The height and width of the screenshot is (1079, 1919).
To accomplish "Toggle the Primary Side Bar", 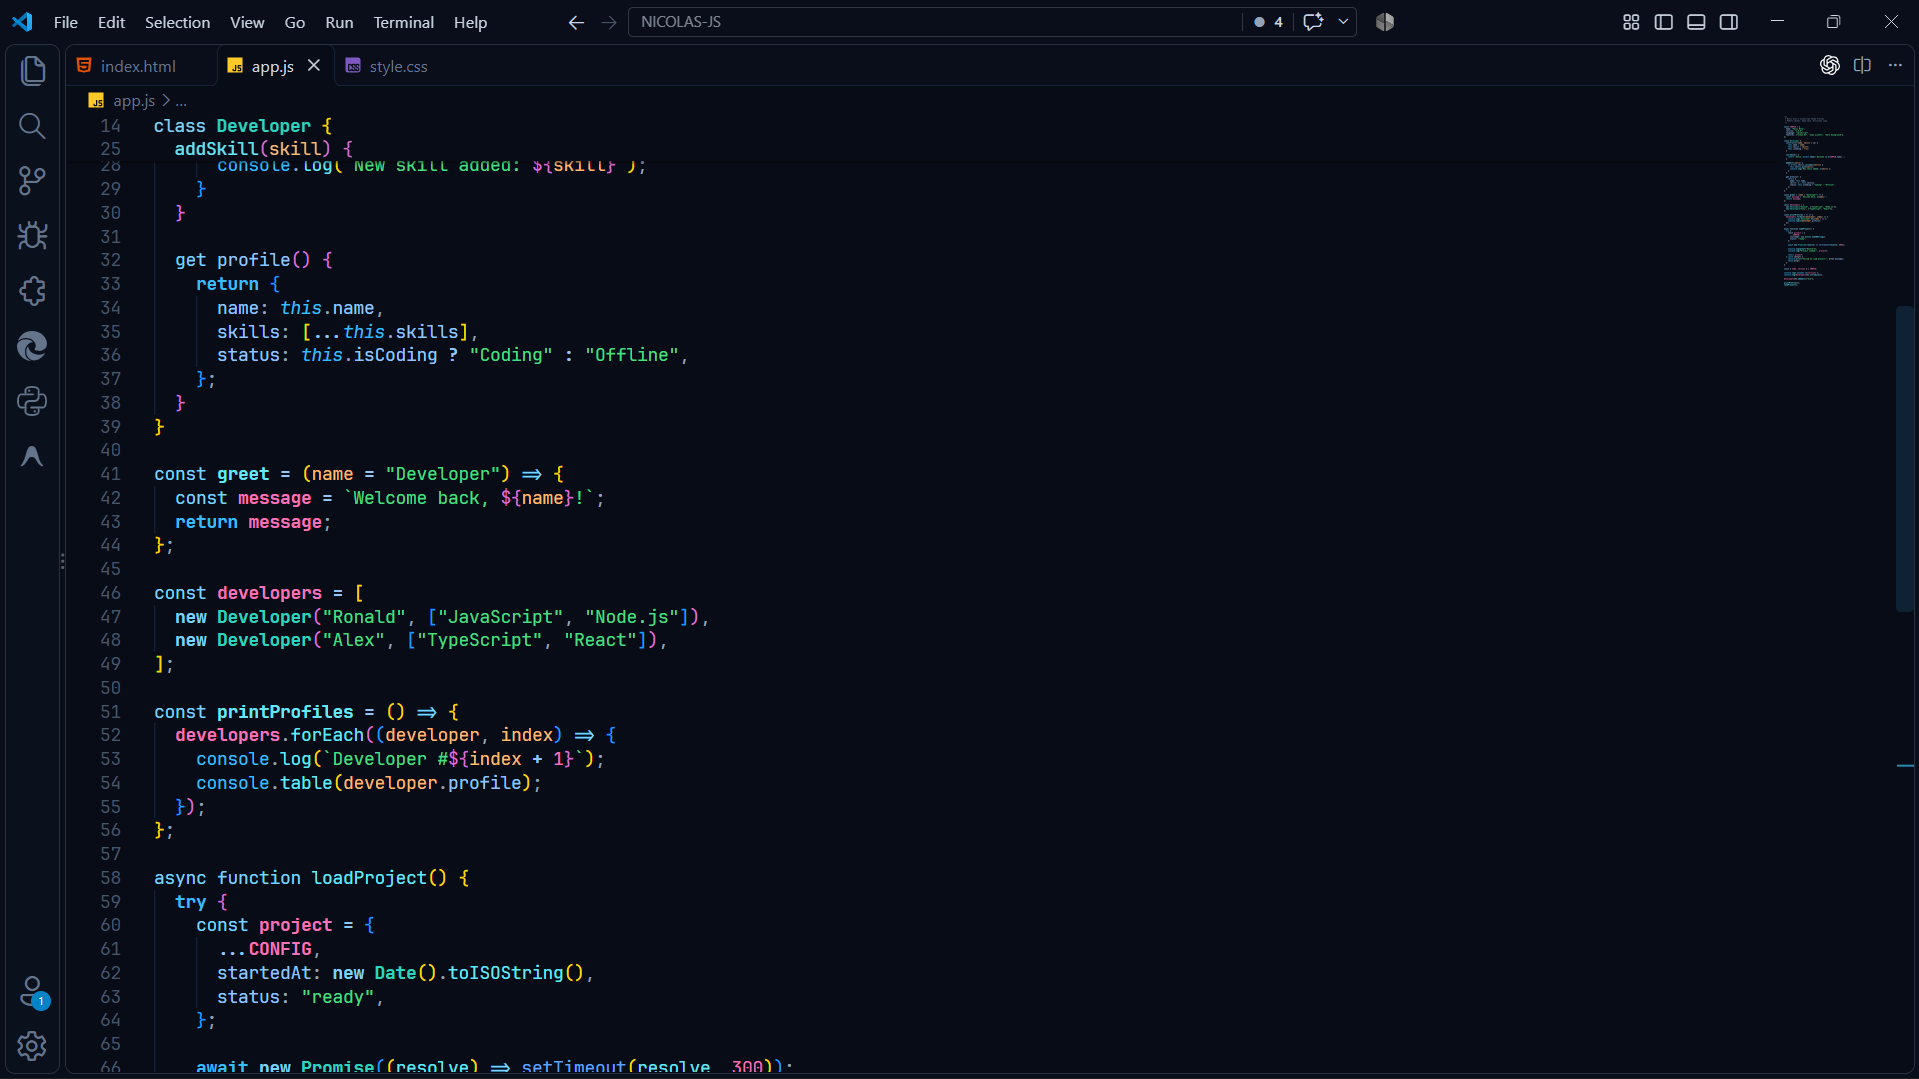I will (1664, 22).
